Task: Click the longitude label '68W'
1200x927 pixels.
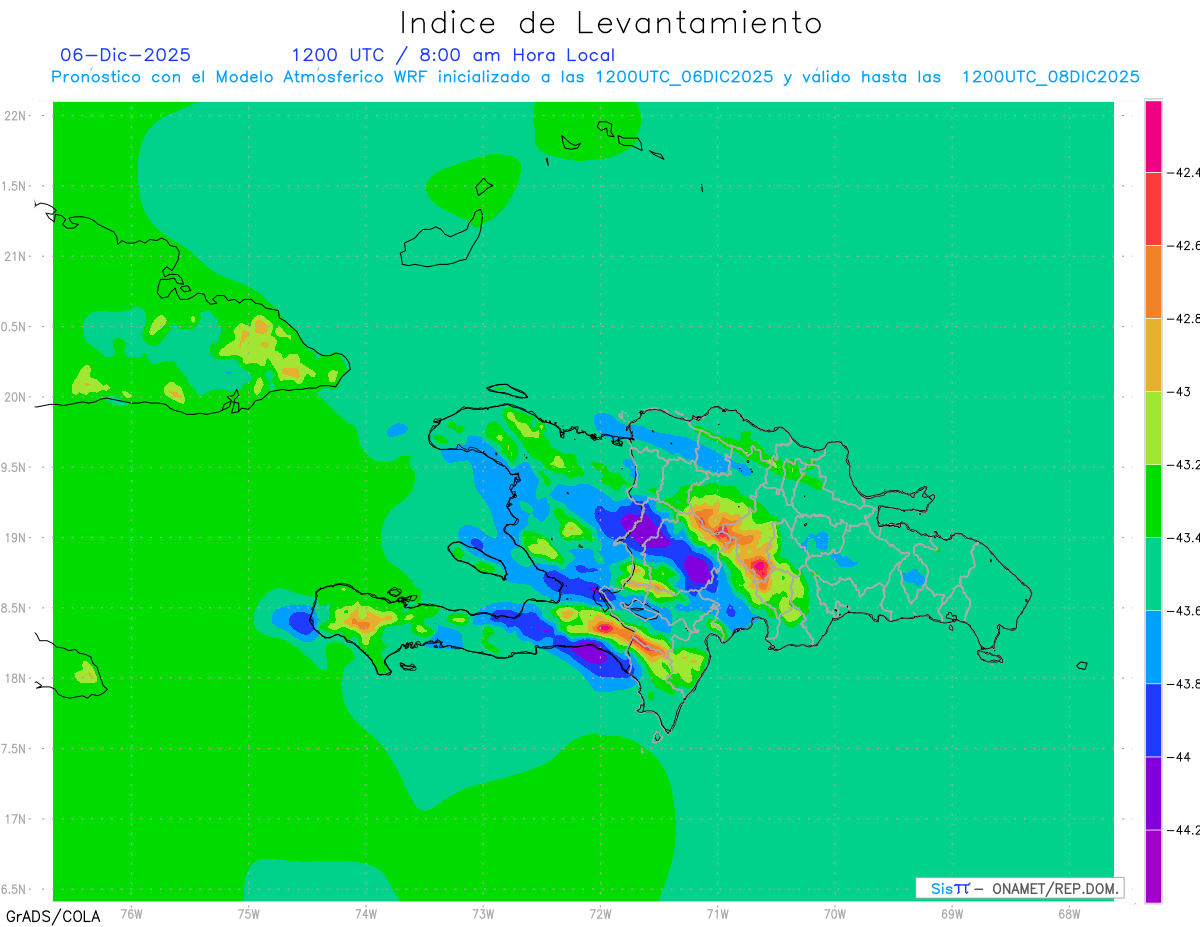Action: click(x=1069, y=913)
